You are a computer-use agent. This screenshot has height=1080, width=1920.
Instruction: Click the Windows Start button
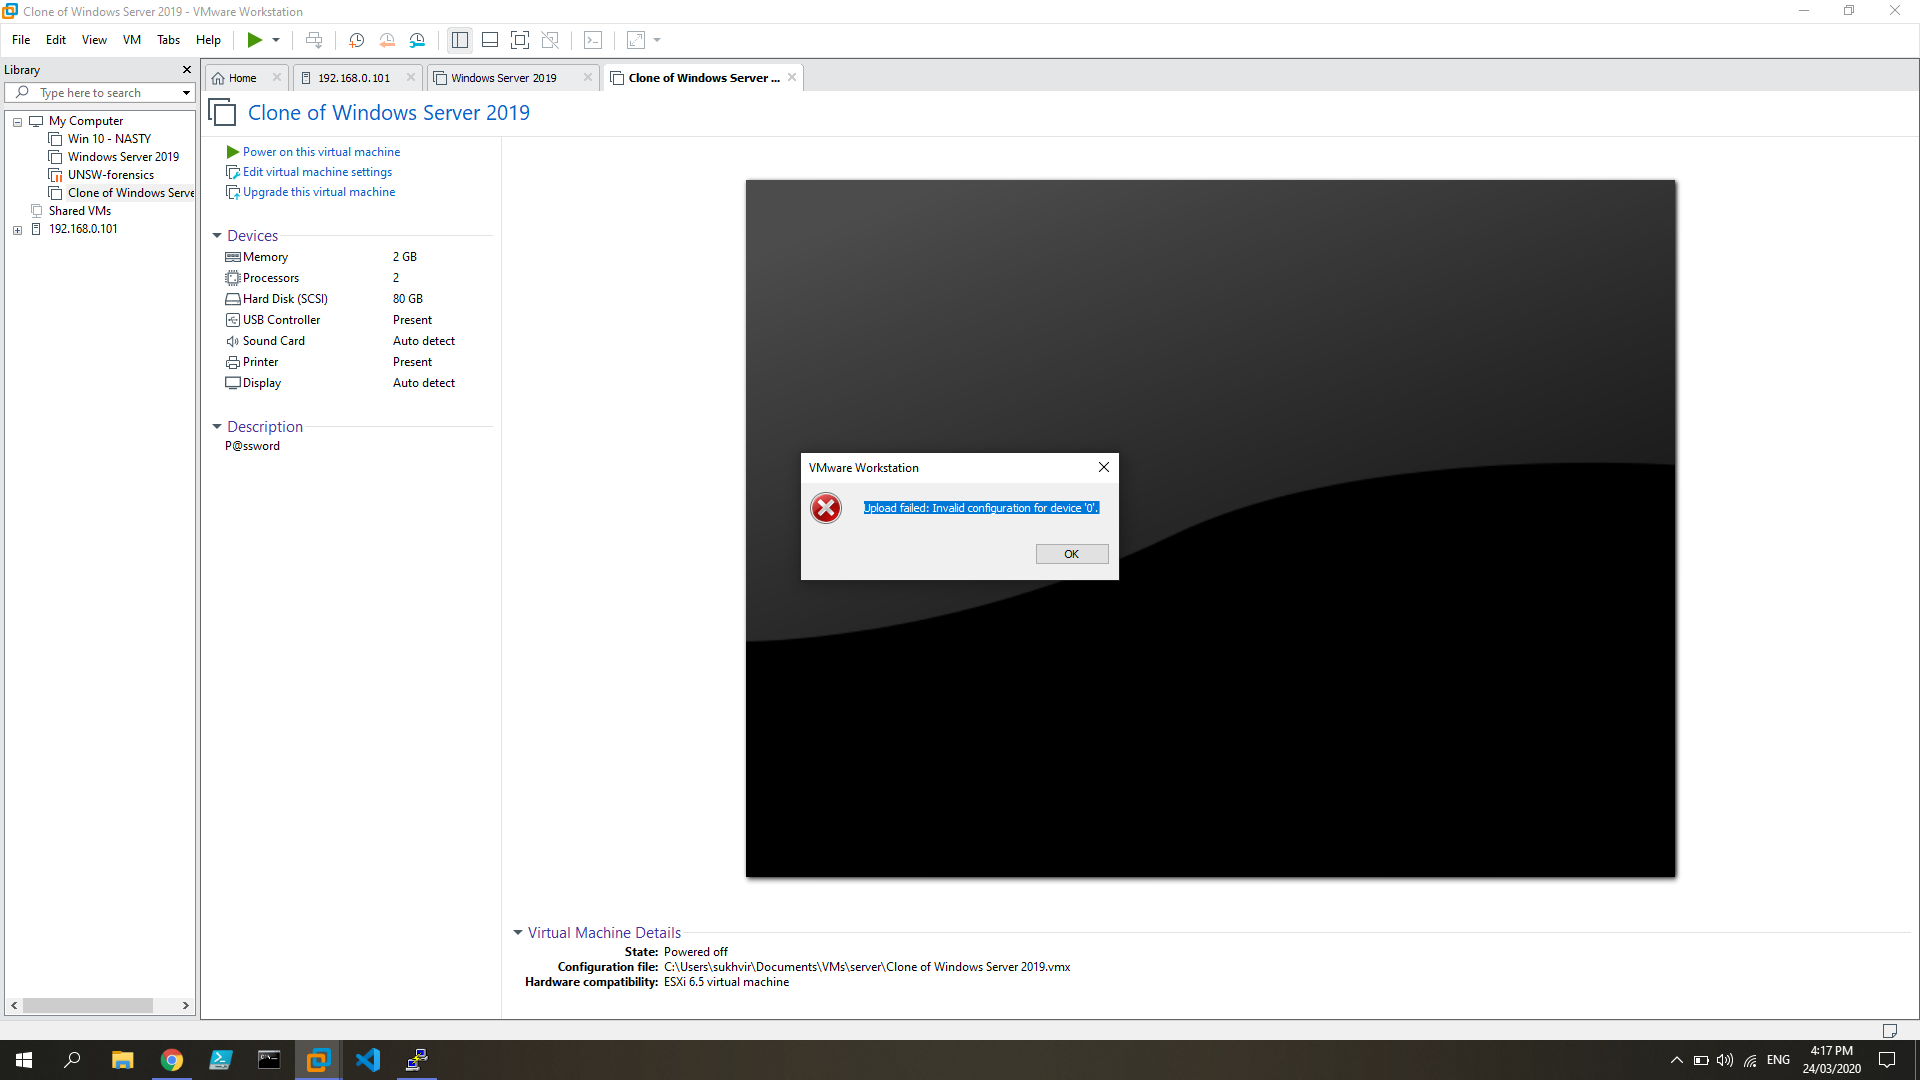[x=24, y=1060]
